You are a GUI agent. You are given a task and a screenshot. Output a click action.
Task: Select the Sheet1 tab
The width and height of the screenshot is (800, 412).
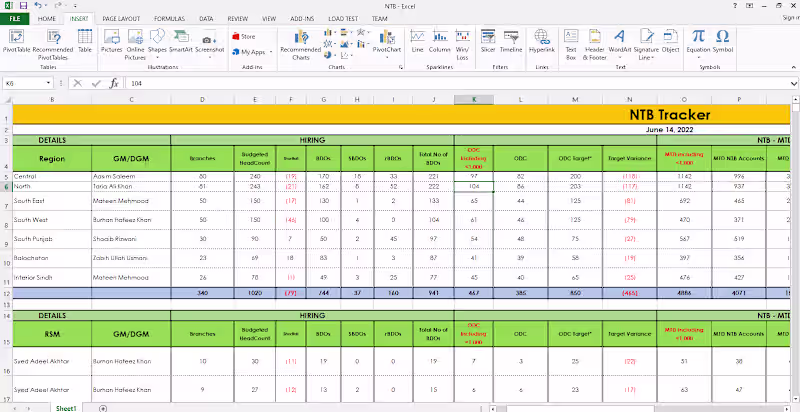(x=66, y=408)
